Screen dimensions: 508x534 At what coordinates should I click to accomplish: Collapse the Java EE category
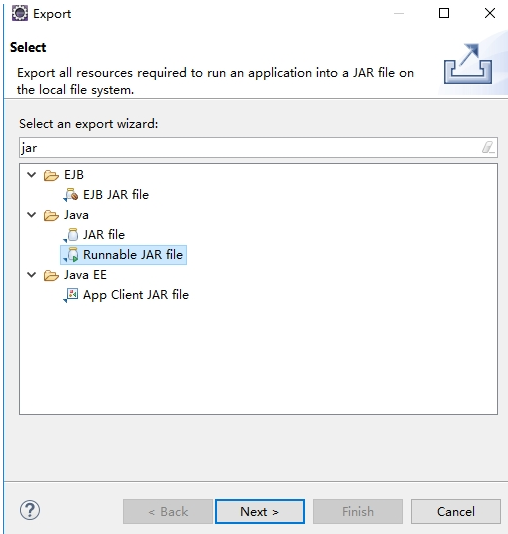(32, 274)
